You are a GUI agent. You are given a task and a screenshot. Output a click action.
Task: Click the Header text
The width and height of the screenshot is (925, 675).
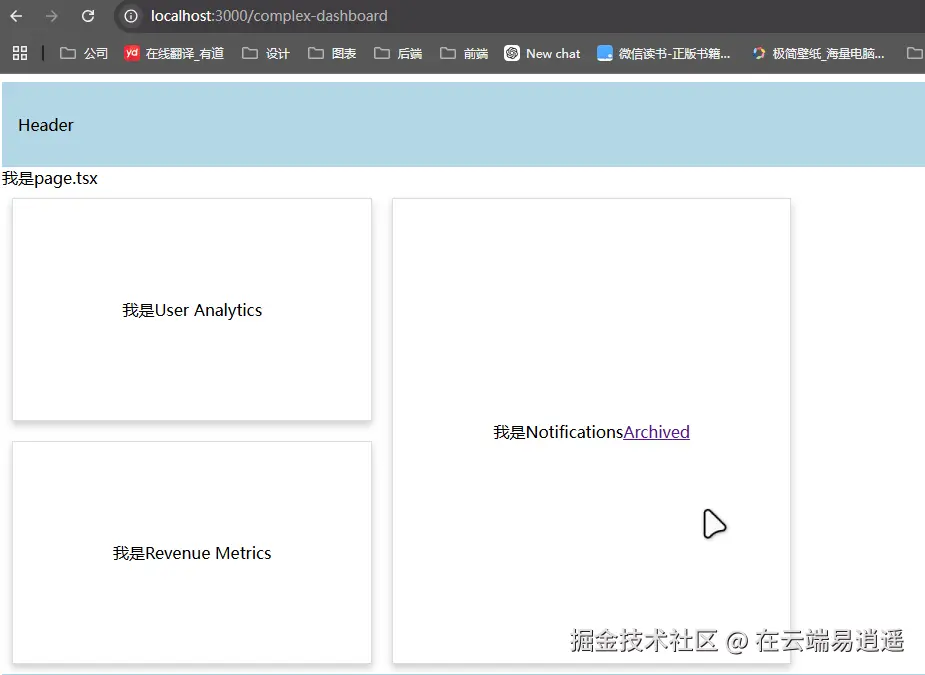pyautogui.click(x=46, y=125)
